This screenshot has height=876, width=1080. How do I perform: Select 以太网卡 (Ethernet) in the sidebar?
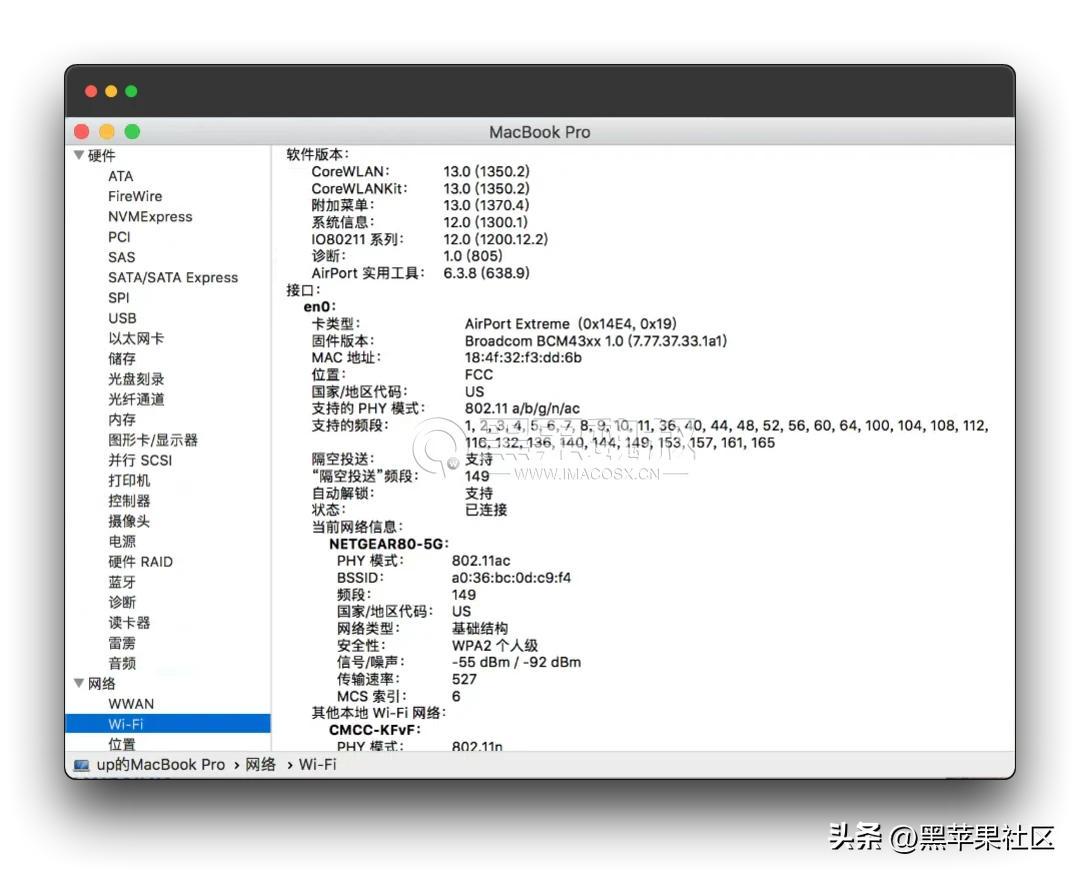[134, 338]
